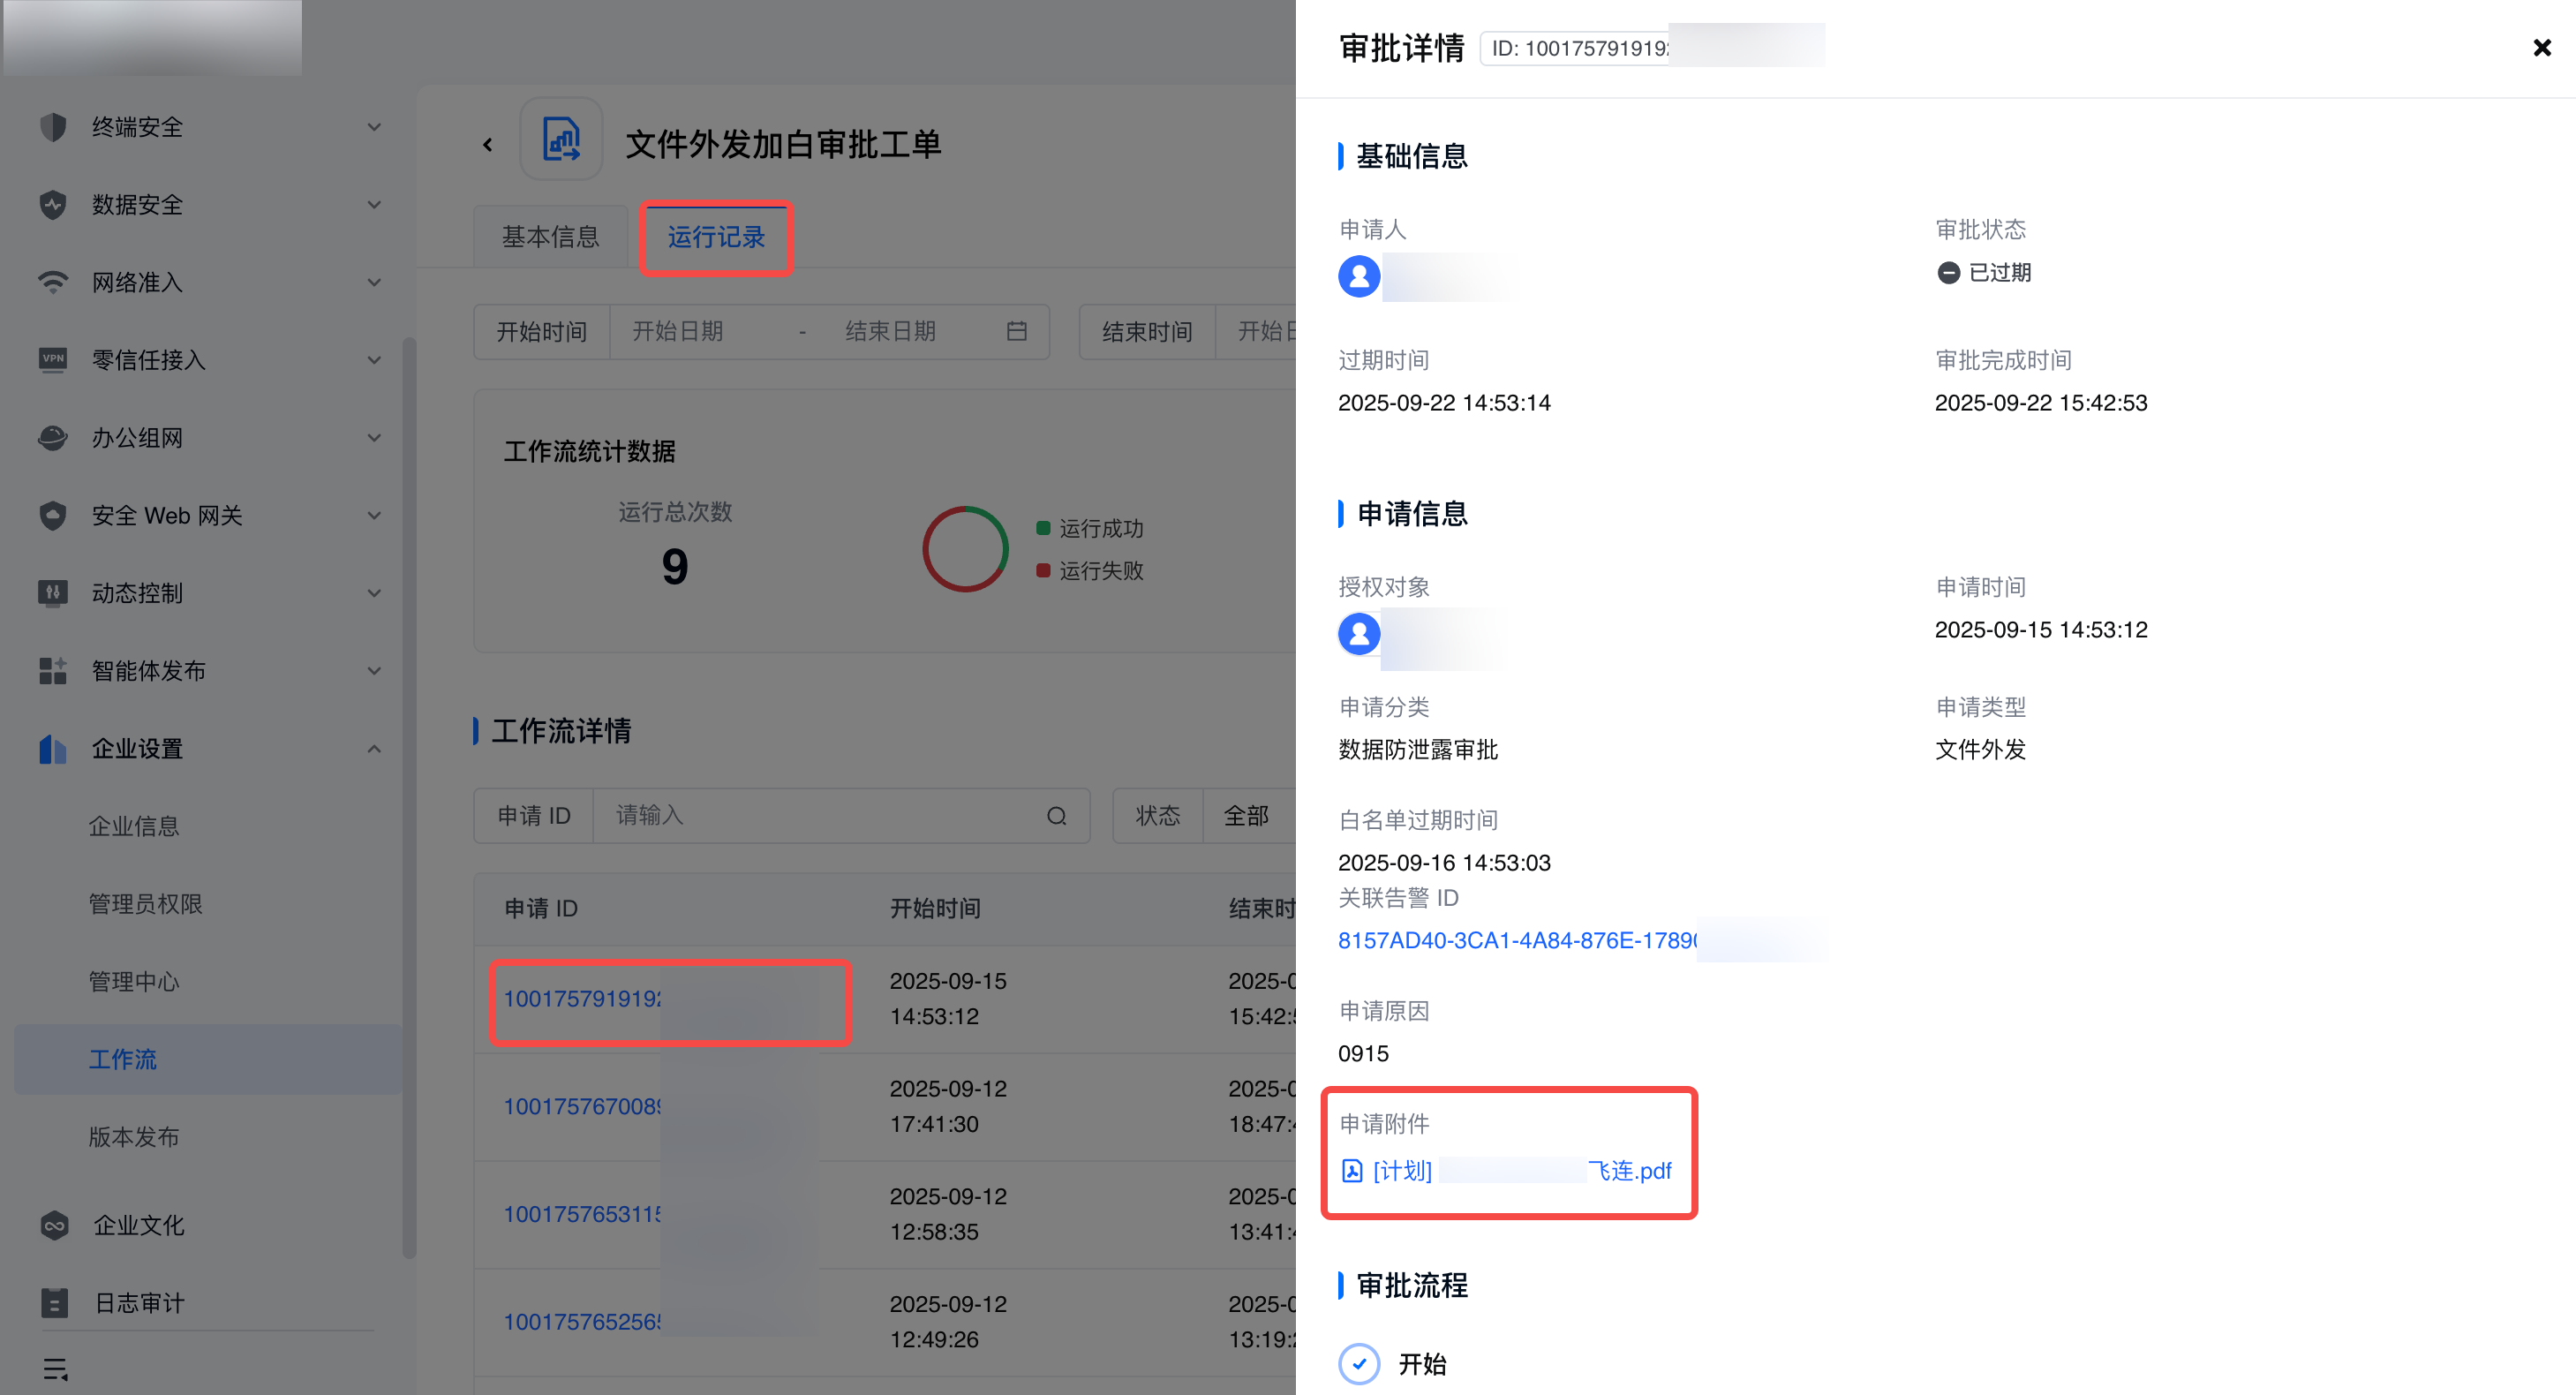The height and width of the screenshot is (1395, 2576).
Task: Expand the 数据安全 menu chevron
Action: coord(374,205)
